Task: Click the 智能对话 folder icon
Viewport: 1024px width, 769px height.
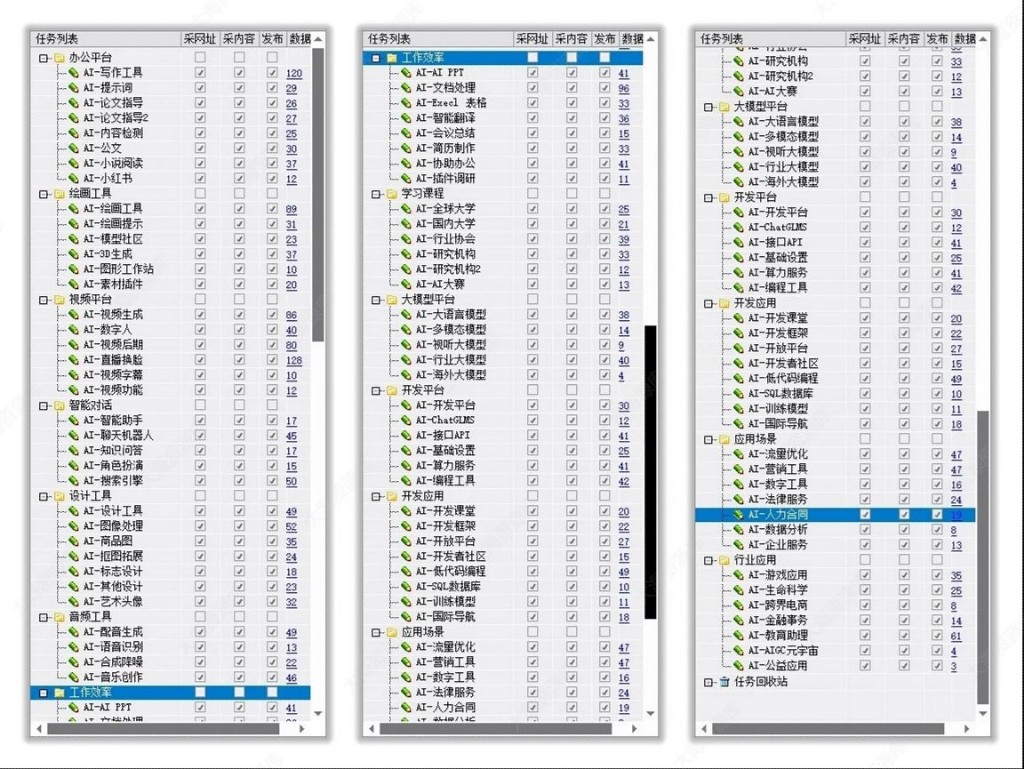Action: point(59,405)
